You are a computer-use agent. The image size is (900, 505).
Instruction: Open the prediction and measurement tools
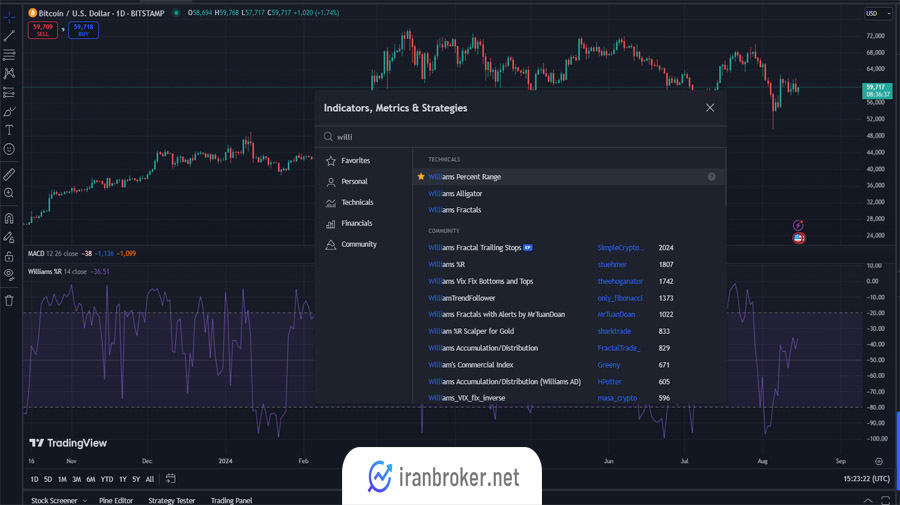[x=9, y=92]
